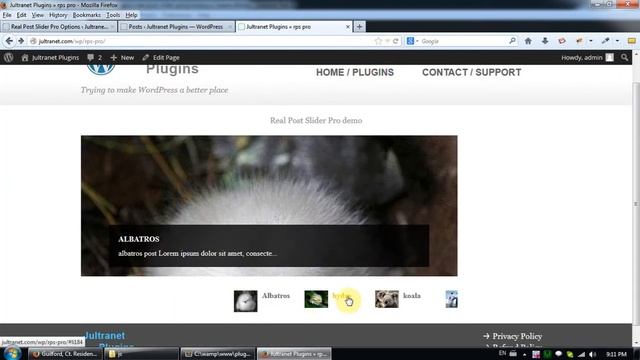This screenshot has height=360, width=640.
Task: Select the frog thumbnail image
Action: click(316, 299)
